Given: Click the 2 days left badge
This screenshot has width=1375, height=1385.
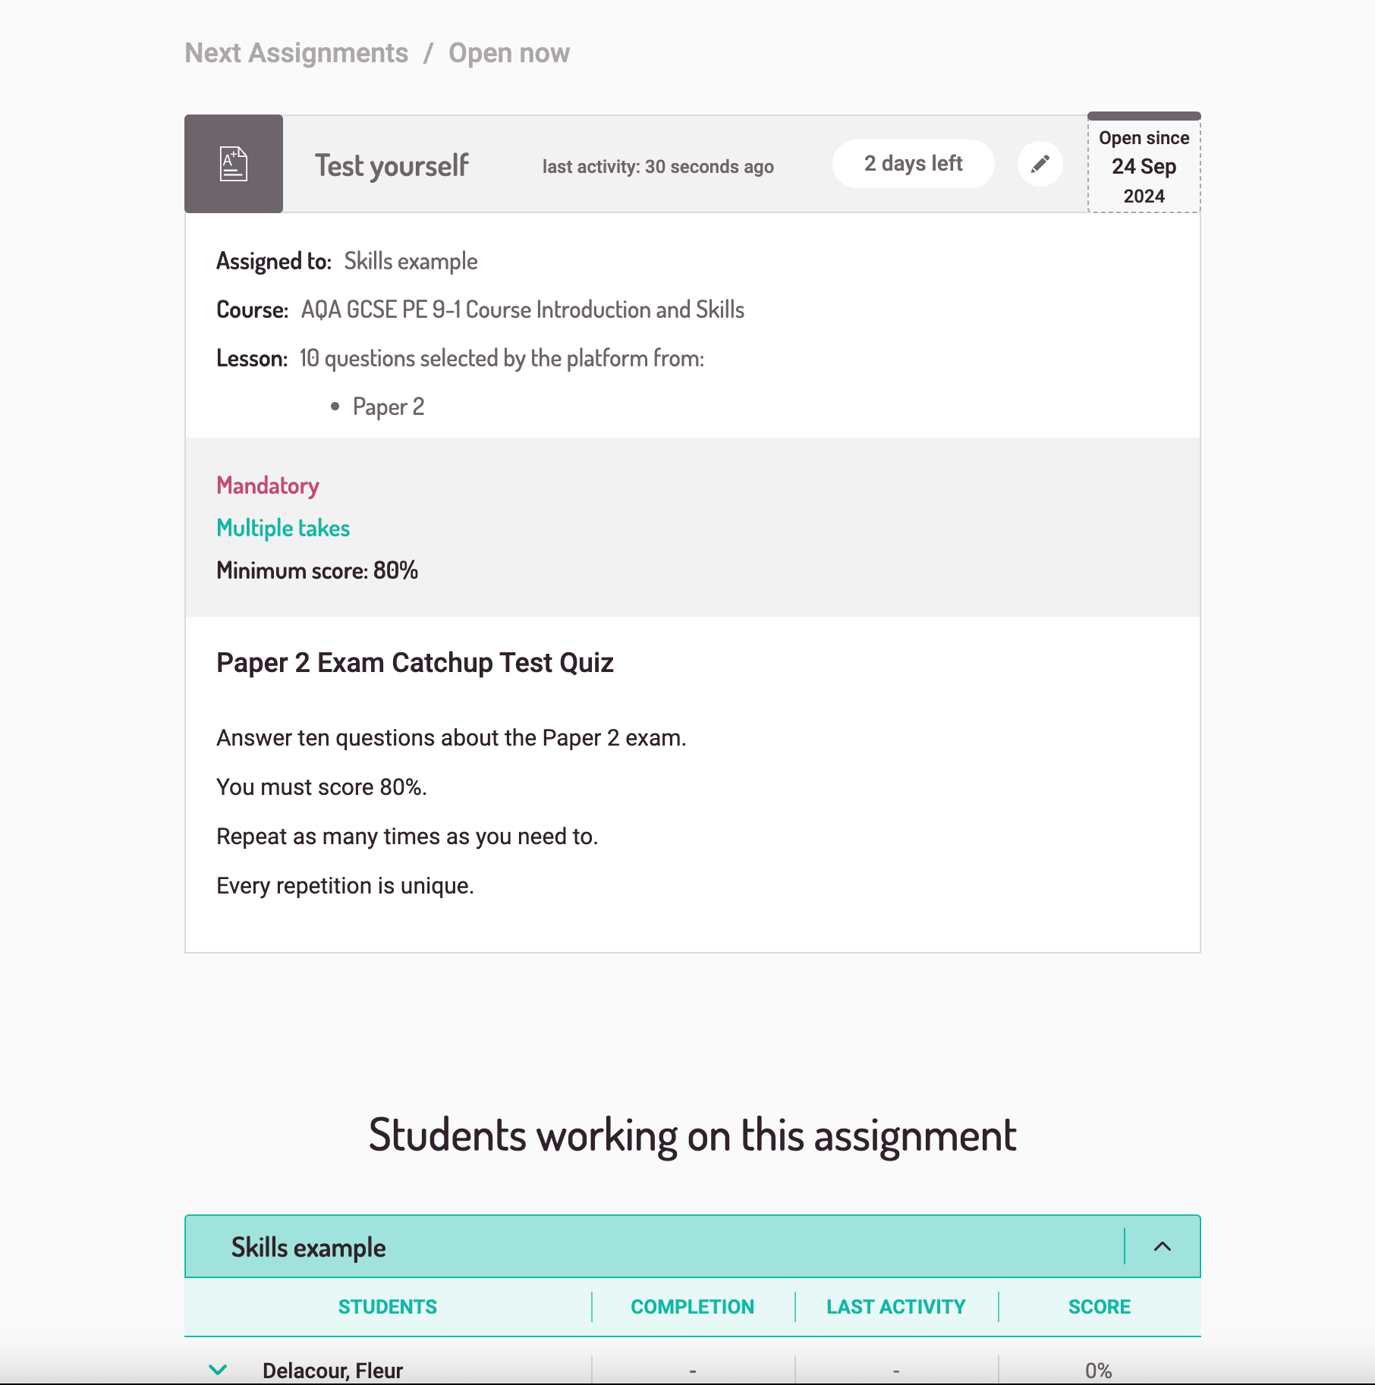Looking at the screenshot, I should [x=913, y=164].
